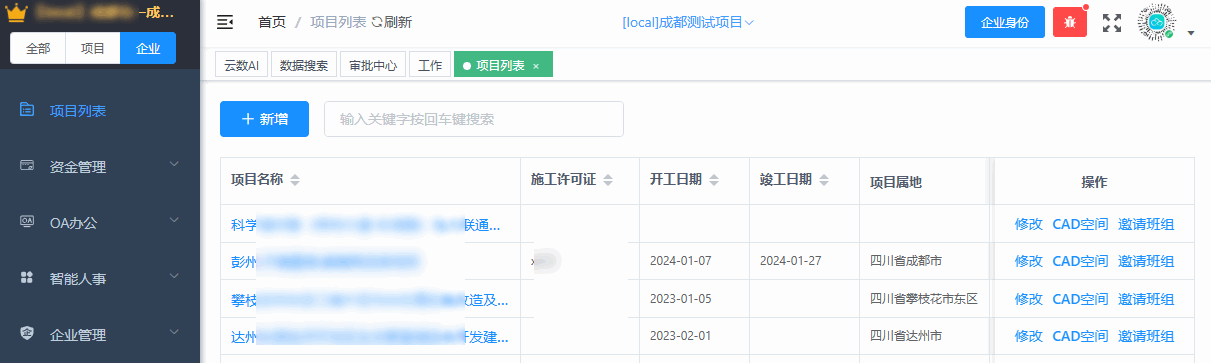Expand the 企业管理 menu
Viewport: 1211px width, 363px height.
pos(174,333)
